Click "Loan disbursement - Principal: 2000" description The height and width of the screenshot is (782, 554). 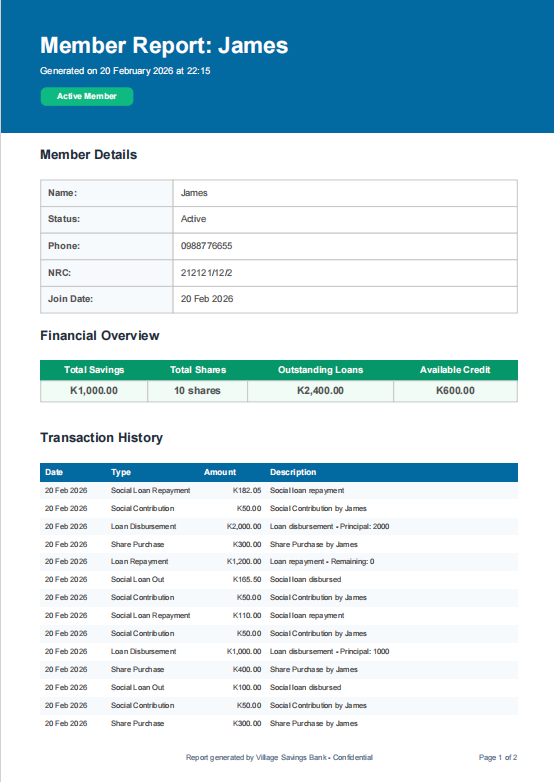click(x=330, y=527)
